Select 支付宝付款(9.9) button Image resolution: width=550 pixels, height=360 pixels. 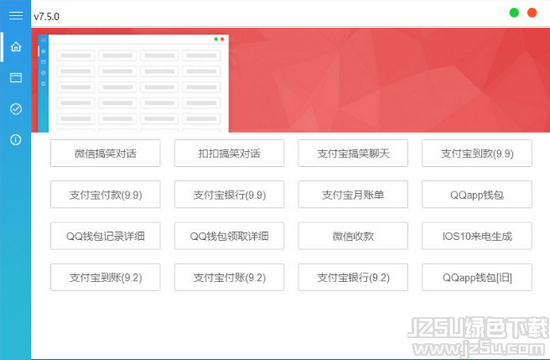[x=105, y=194]
